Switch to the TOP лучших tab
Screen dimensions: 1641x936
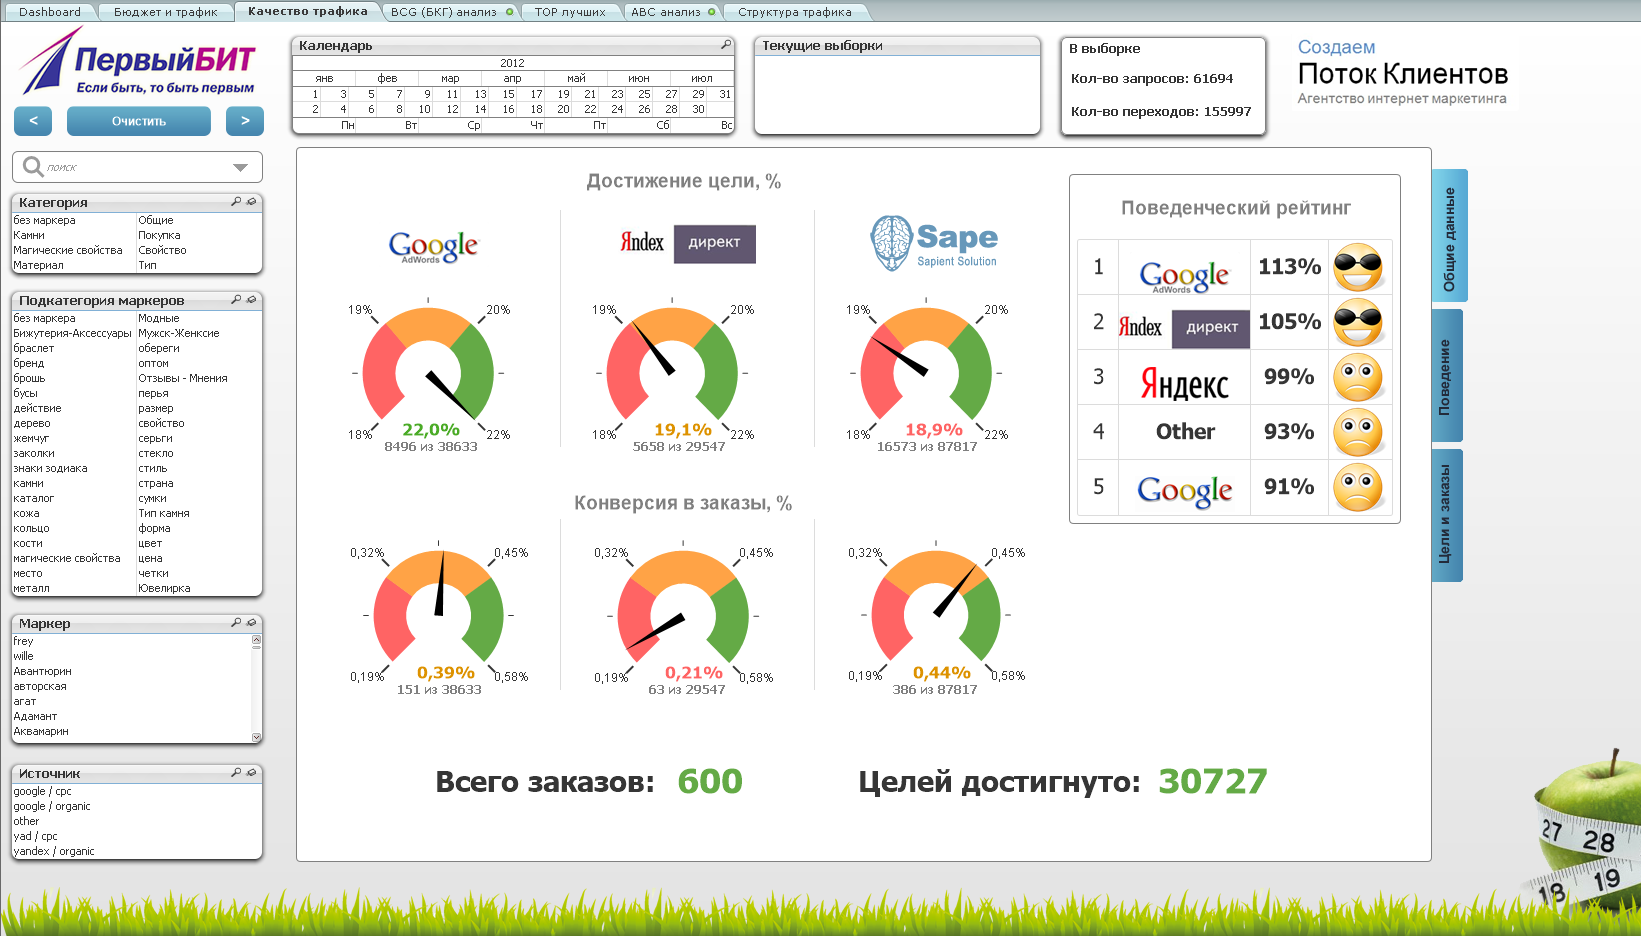tap(570, 12)
